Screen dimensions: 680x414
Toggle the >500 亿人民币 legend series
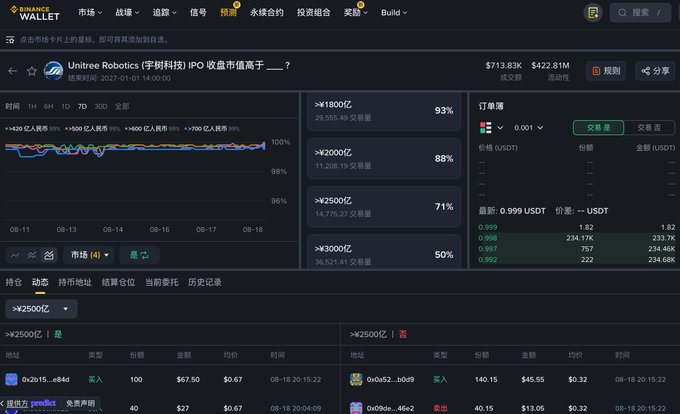92,129
